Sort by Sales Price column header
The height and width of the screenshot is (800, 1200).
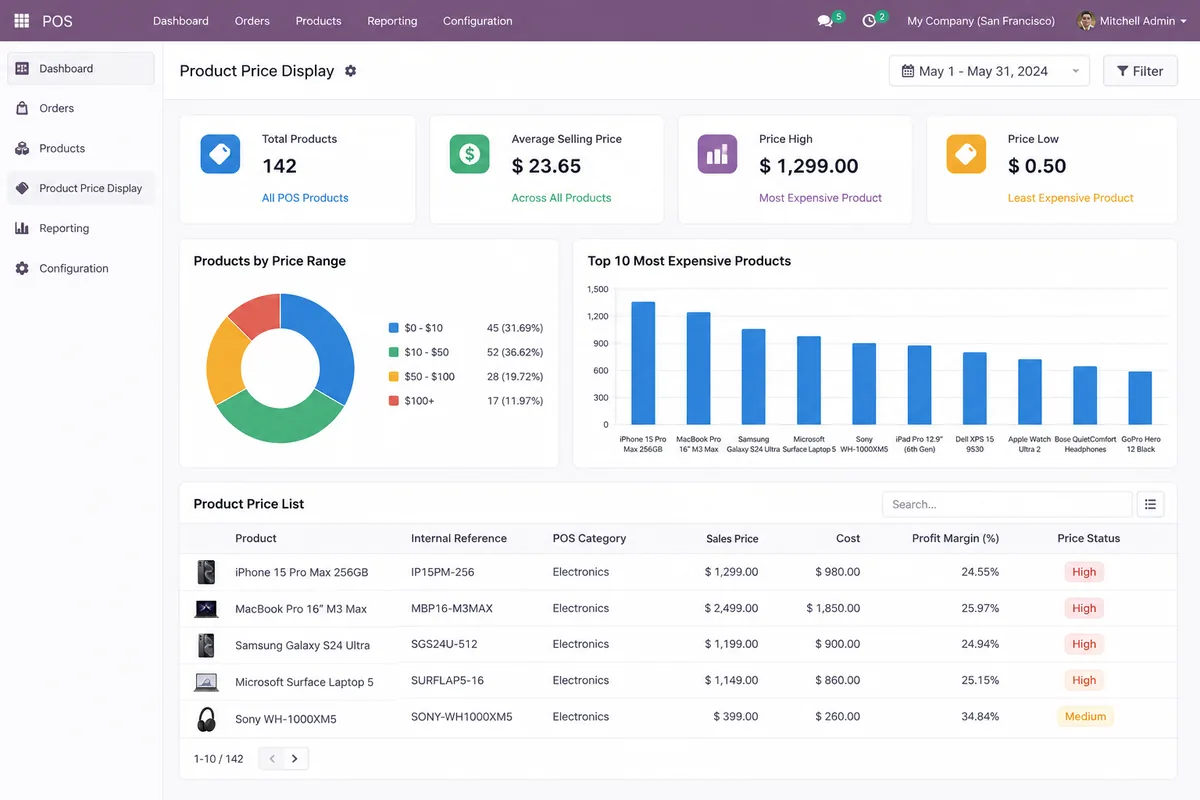(x=732, y=538)
